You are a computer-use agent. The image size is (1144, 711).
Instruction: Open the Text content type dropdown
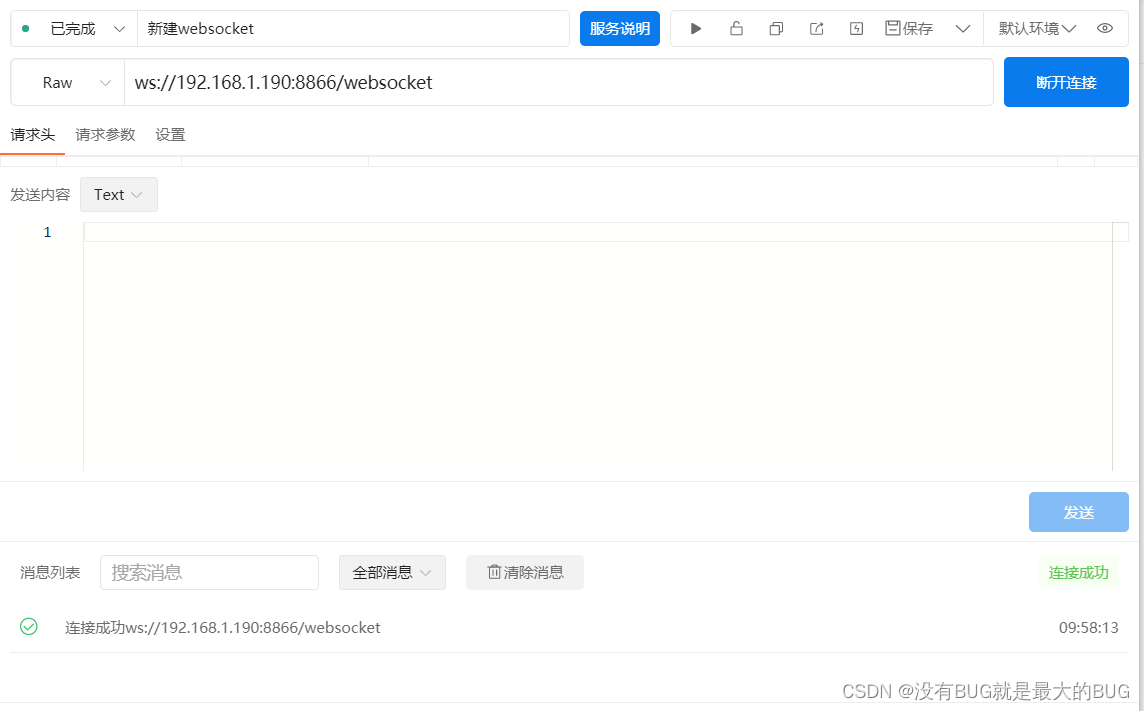(x=118, y=194)
